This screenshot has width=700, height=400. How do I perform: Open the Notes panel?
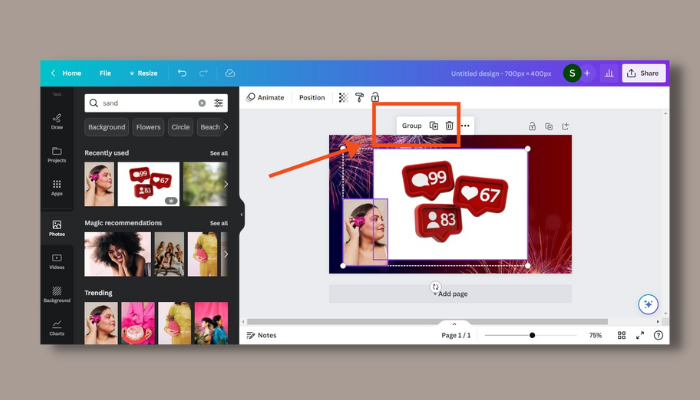coord(262,335)
